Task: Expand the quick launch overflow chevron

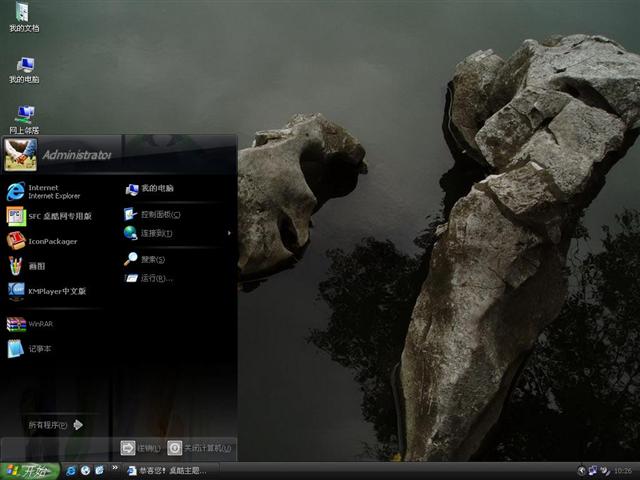Action: [114, 469]
